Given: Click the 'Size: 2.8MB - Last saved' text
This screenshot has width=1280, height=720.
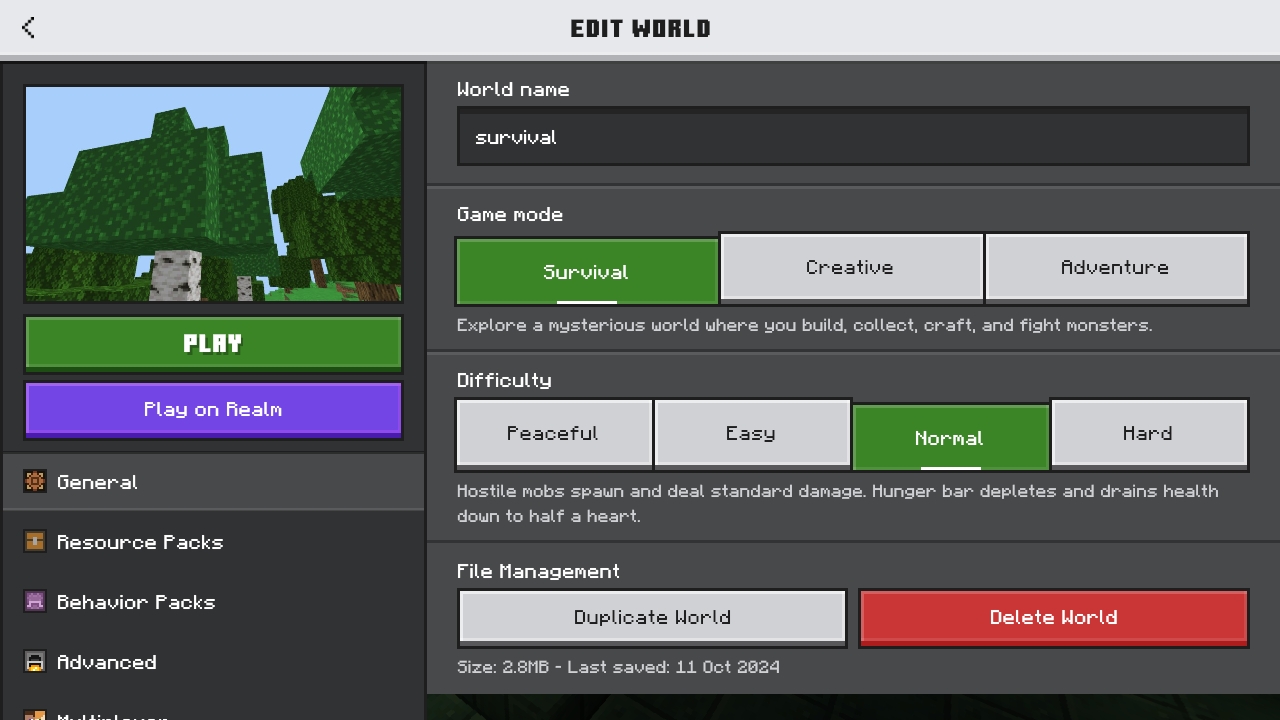Looking at the screenshot, I should coord(618,667).
